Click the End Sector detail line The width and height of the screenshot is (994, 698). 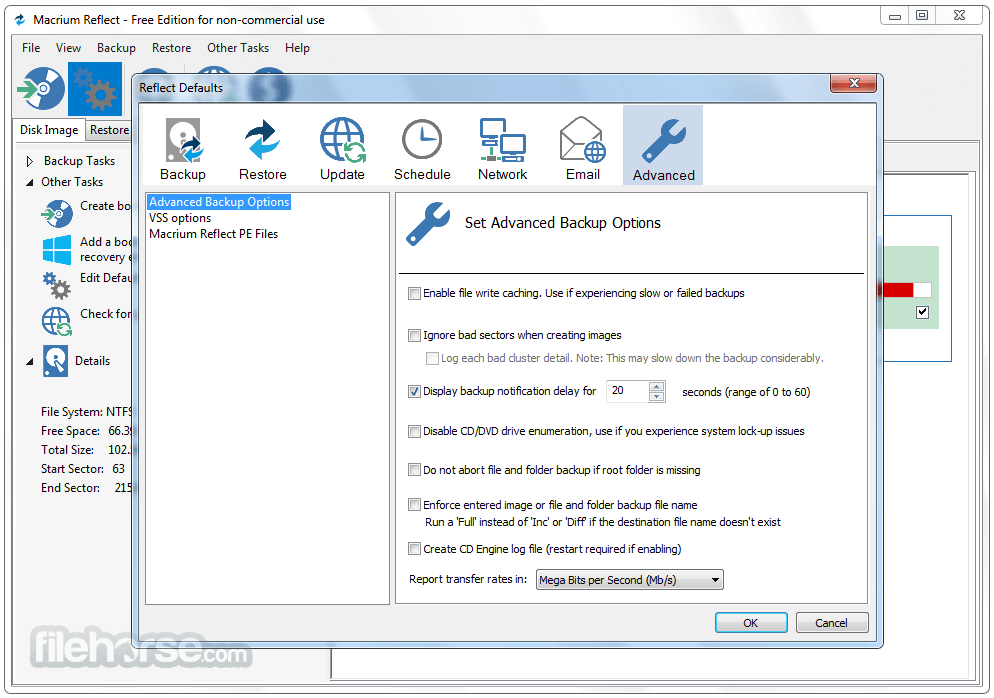86,488
